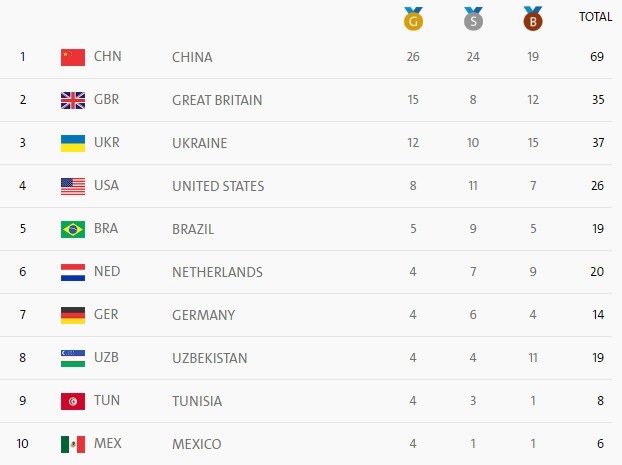Viewport: 622px width, 465px height.
Task: Click the United States flag icon
Action: (x=73, y=185)
